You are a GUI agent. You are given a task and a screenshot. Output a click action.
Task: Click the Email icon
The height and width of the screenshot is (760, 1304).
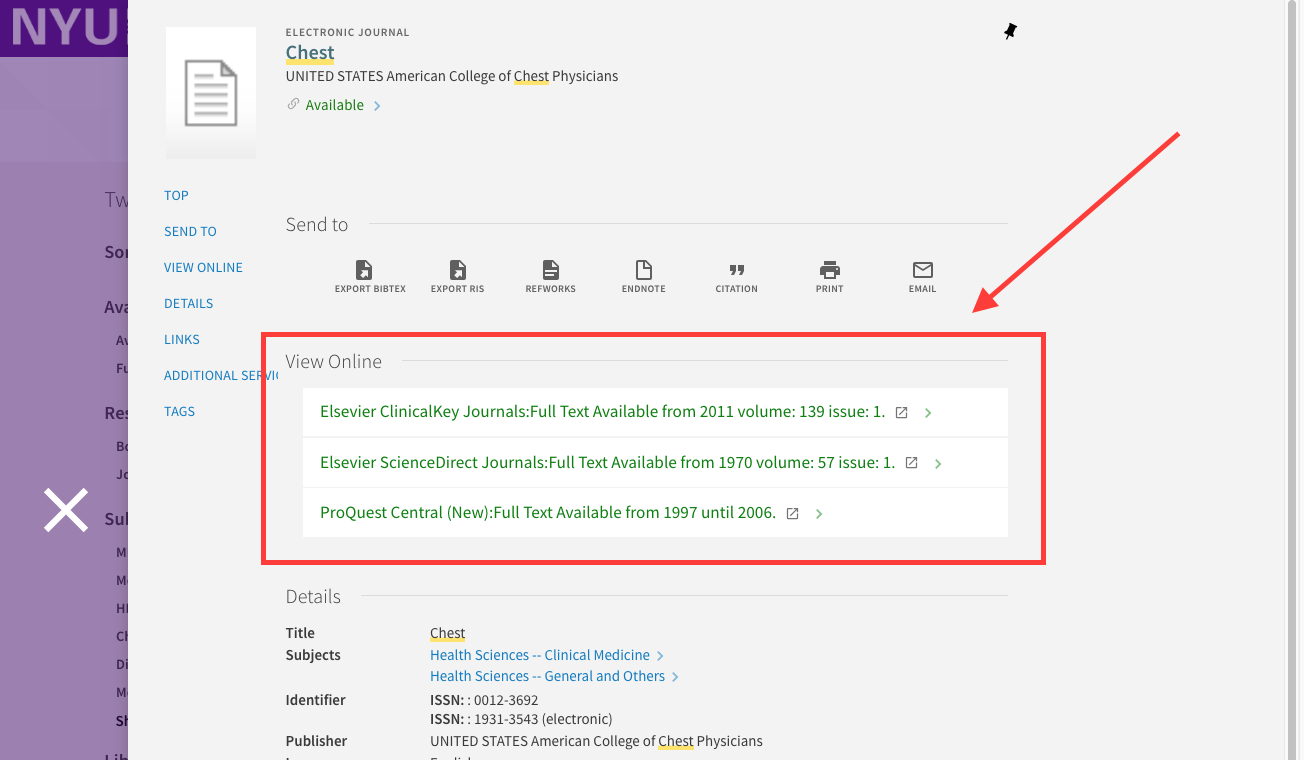click(x=923, y=270)
